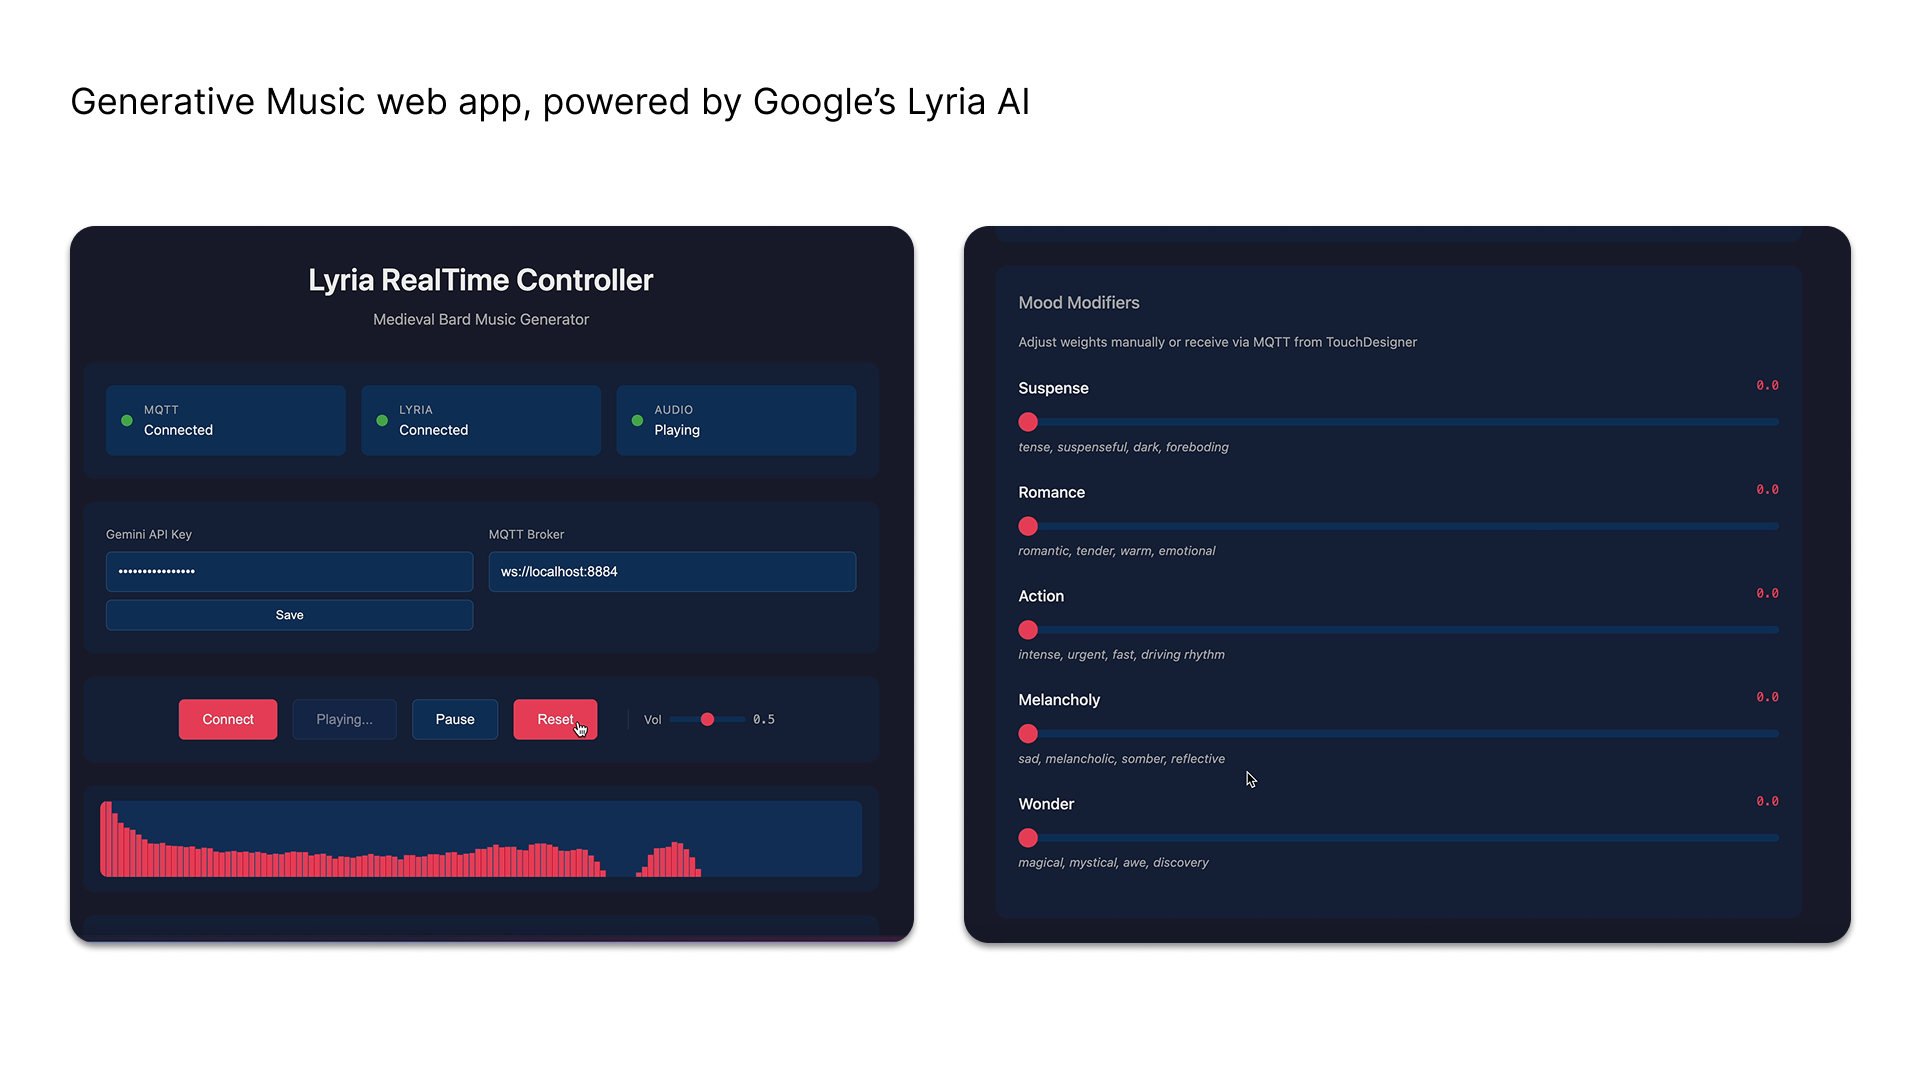Click the Wonder slider handle
Image resolution: width=1920 pixels, height=1080 pixels.
(1028, 838)
